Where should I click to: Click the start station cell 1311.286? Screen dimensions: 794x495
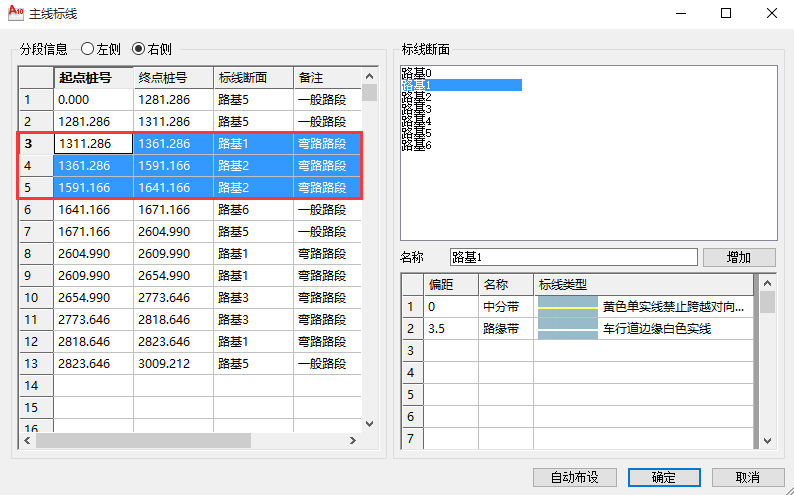[93, 143]
